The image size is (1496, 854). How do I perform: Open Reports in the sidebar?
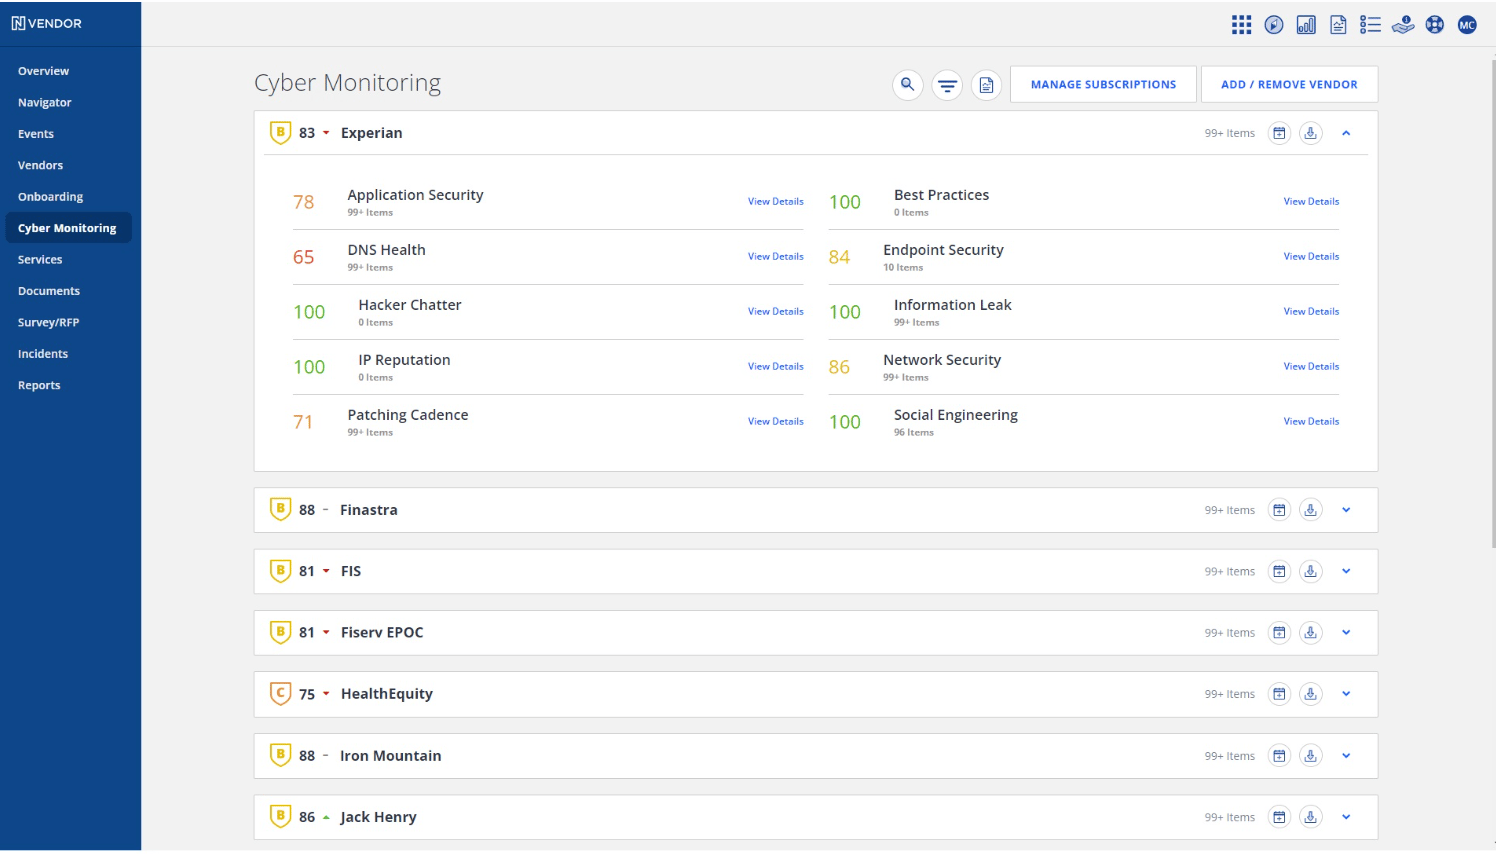[39, 385]
